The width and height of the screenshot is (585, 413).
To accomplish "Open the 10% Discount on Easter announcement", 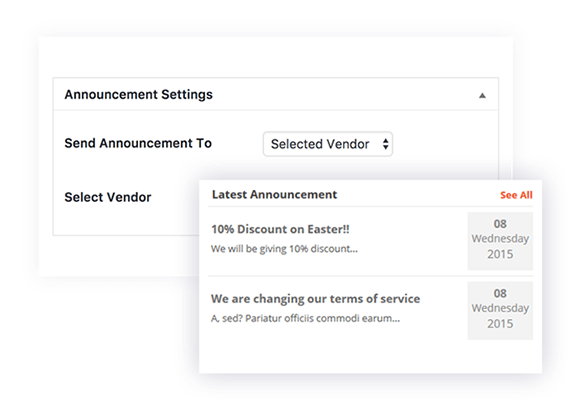I will tap(280, 229).
